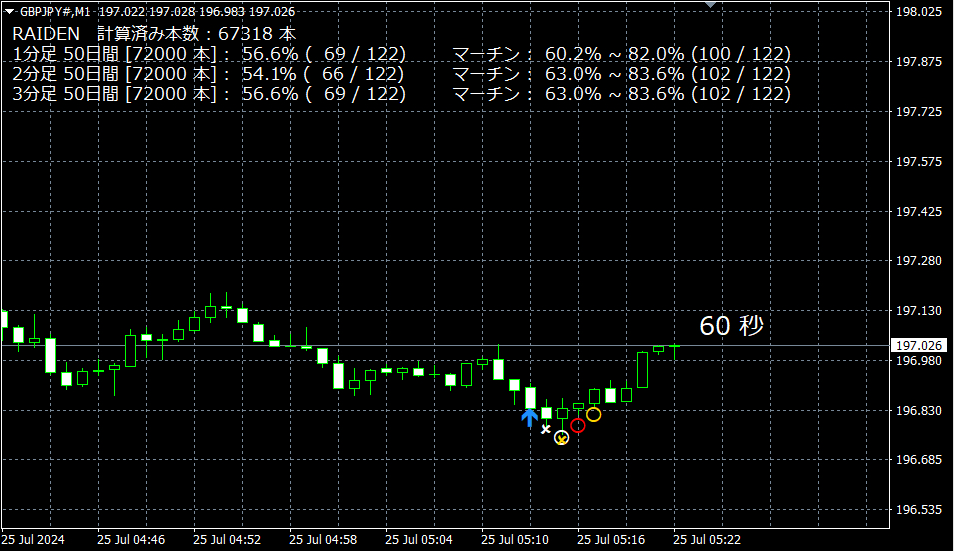Open the chart menu triangle beside GBPJPY#
Image resolution: width=955 pixels, height=551 pixels.
9,11
